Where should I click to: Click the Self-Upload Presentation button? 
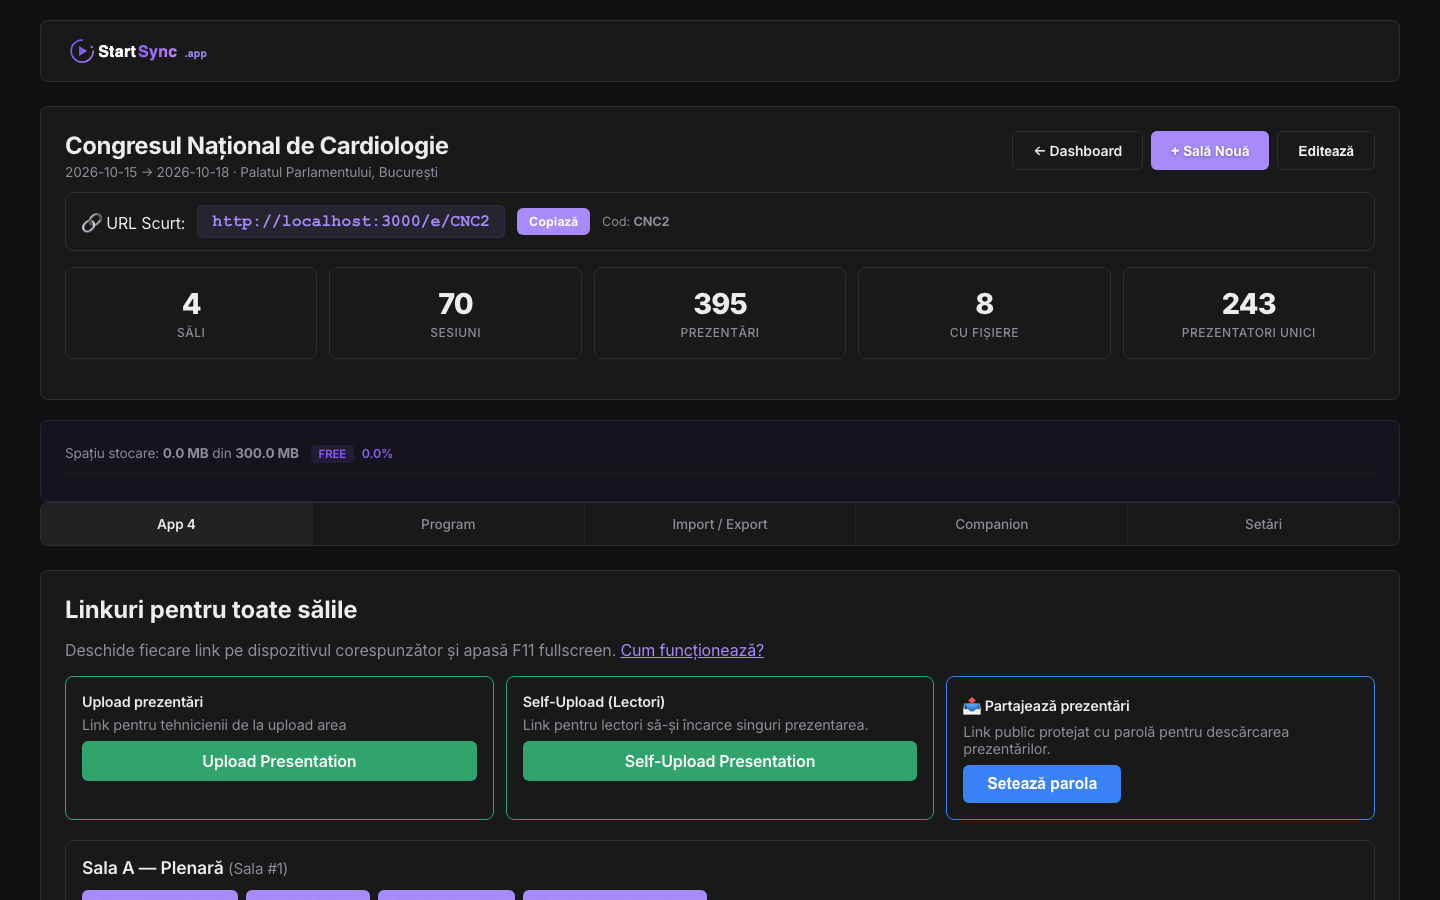click(x=720, y=761)
